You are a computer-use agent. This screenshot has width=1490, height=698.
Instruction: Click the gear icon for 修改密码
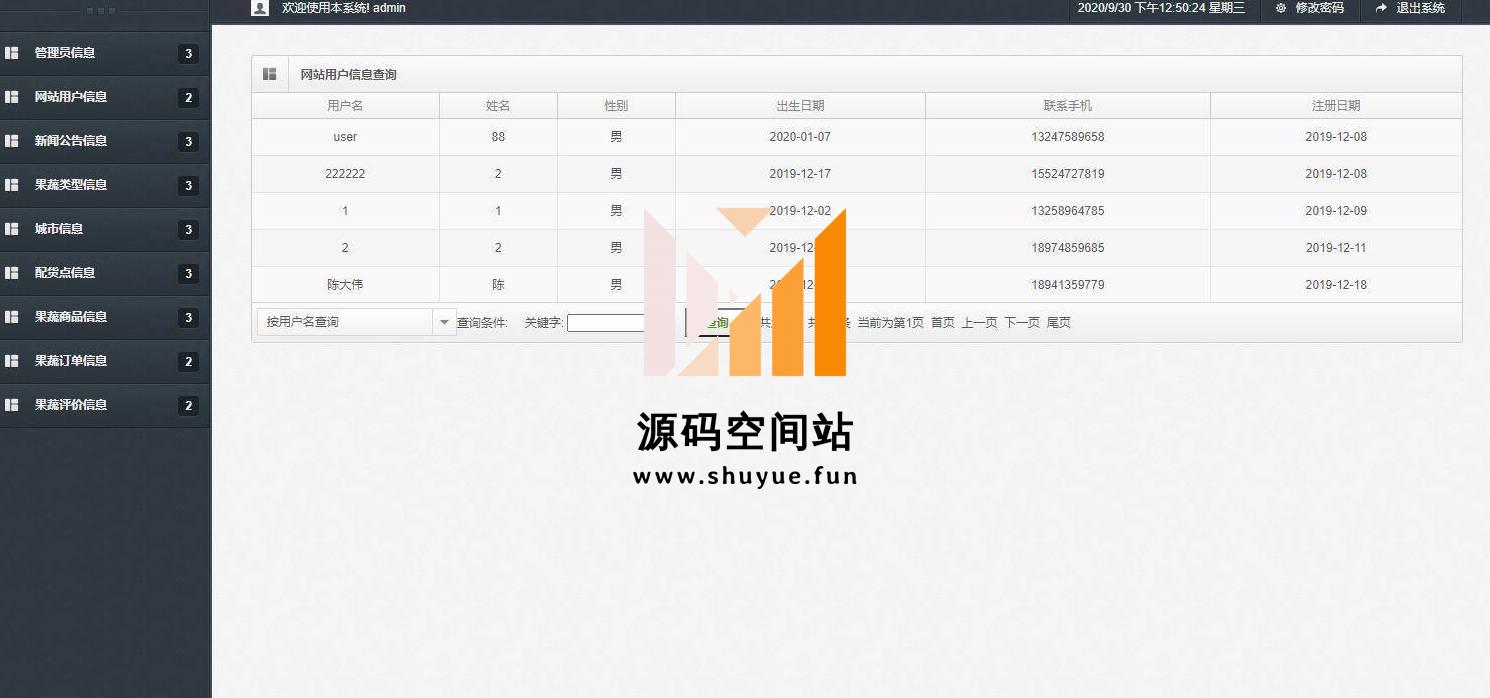(x=1280, y=8)
